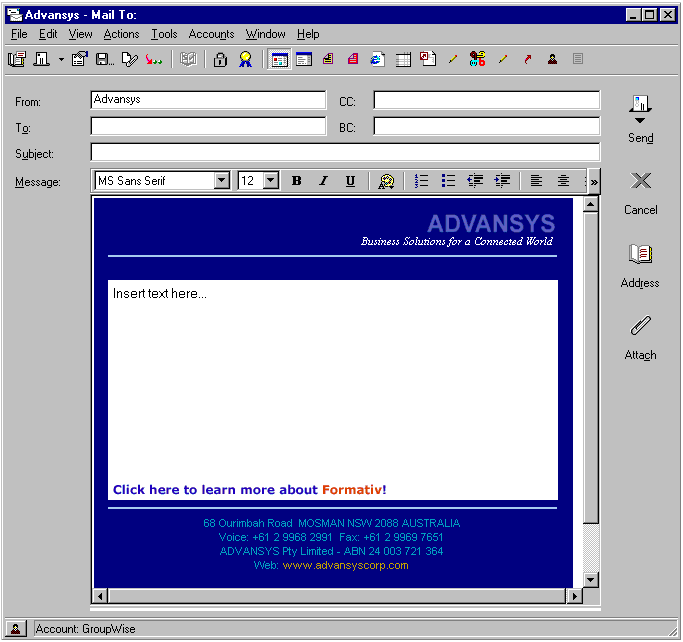The image size is (683, 642).
Task: Click the Cancel button with X
Action: click(640, 193)
